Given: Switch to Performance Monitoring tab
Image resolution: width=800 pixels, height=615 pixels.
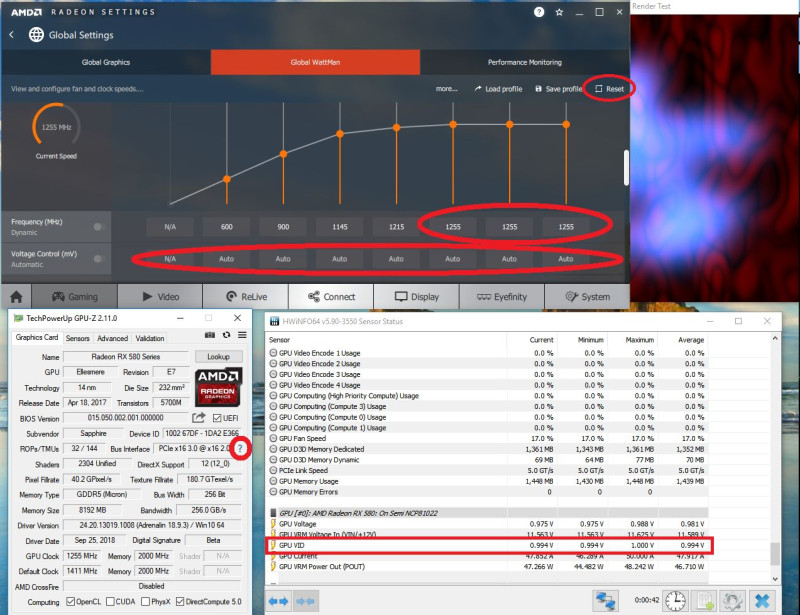Looking at the screenshot, I should point(524,62).
